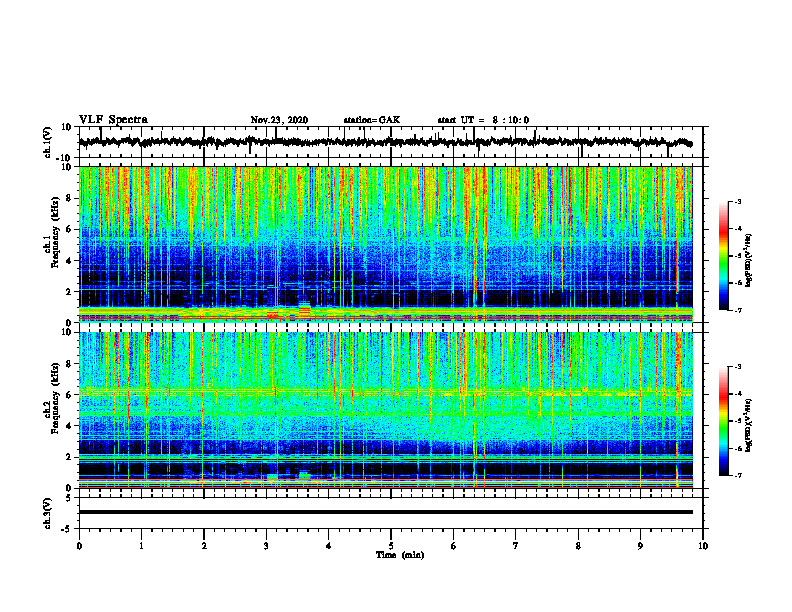Viewport: 792px width, 612px height.
Task: Click time axis tick label "6"
Action: click(454, 546)
